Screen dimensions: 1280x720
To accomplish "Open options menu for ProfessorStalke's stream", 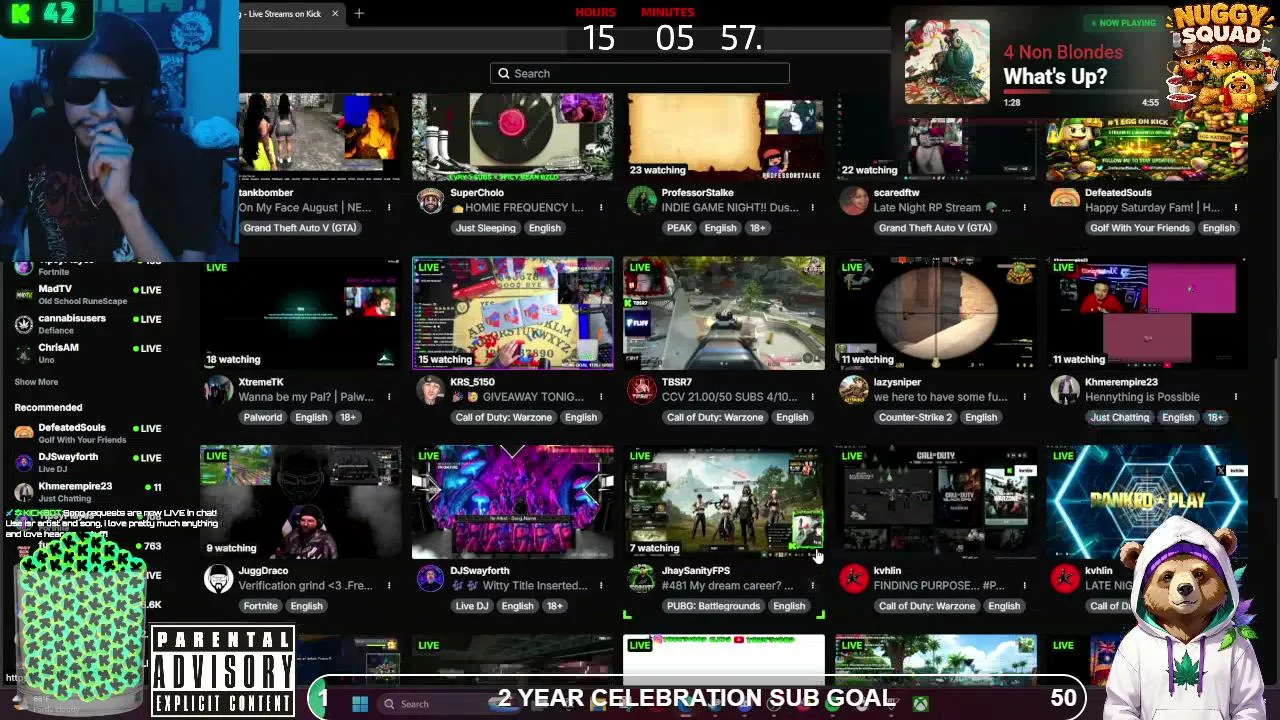I will 812,208.
